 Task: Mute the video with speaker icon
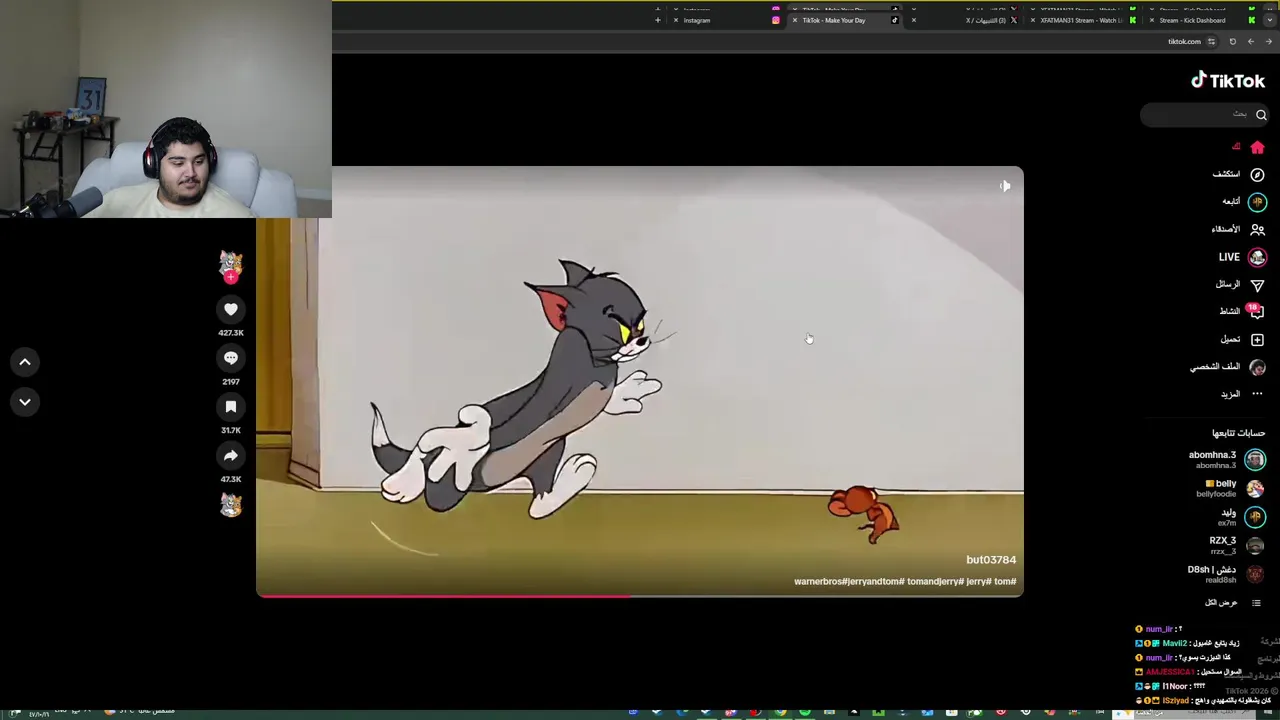click(1005, 186)
